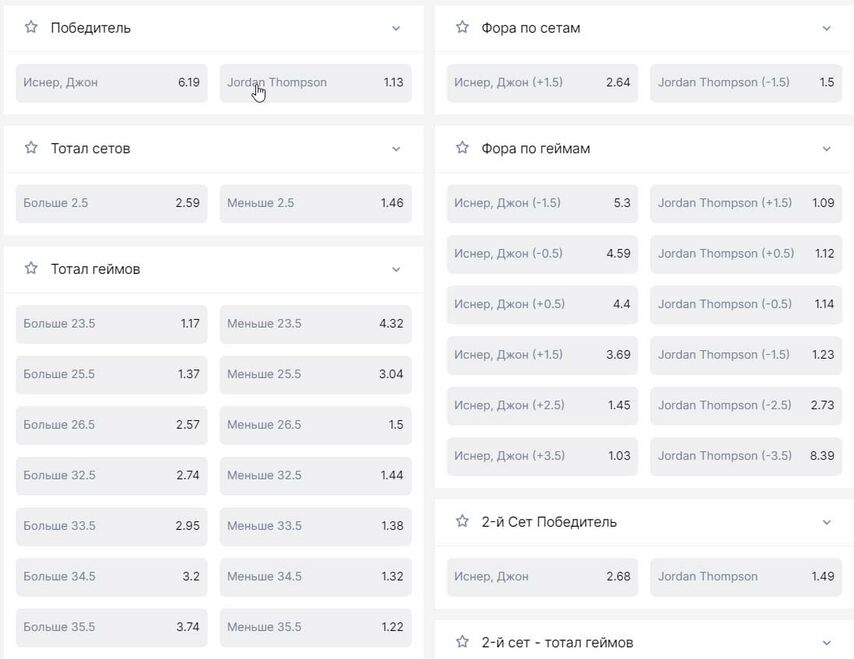Star the Фора по сетам market
Image resolution: width=854 pixels, height=659 pixels.
click(462, 28)
